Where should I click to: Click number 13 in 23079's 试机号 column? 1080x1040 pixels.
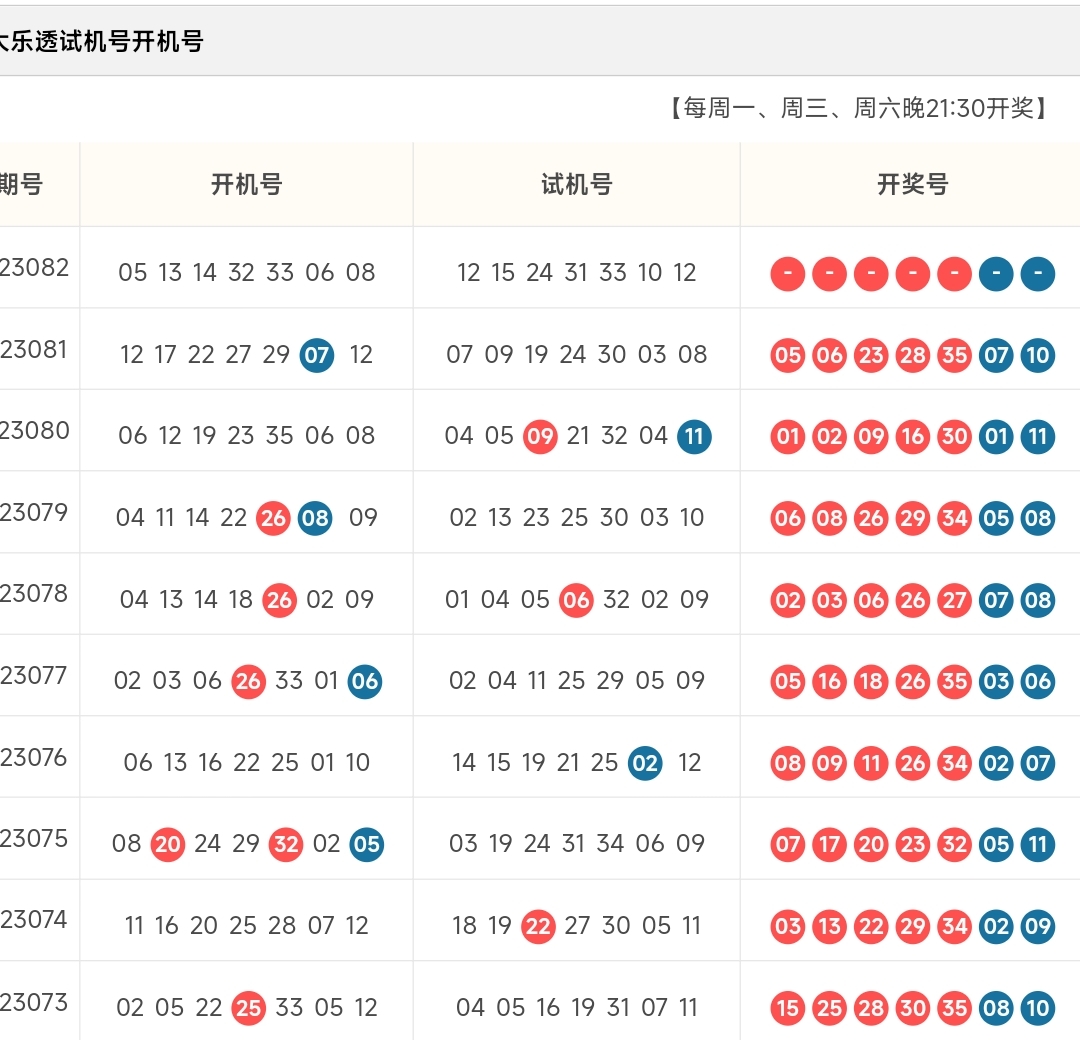499,517
